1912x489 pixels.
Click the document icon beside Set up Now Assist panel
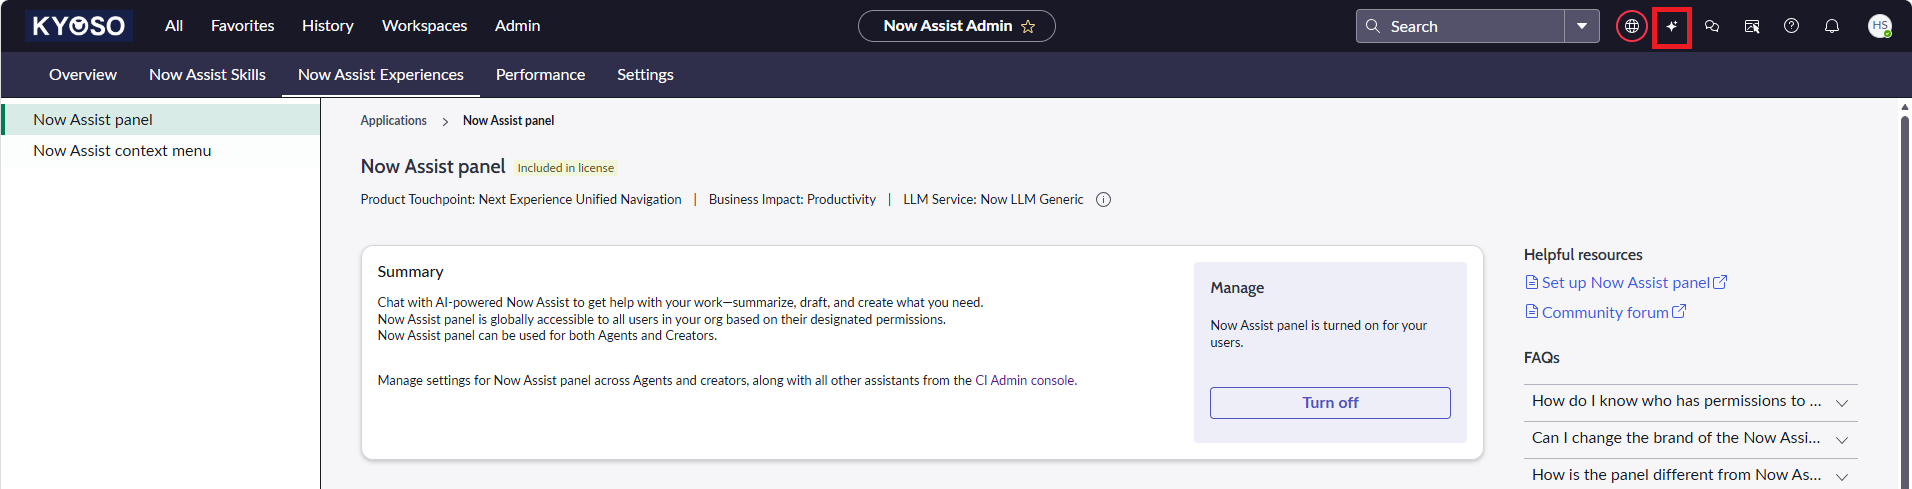pyautogui.click(x=1531, y=283)
